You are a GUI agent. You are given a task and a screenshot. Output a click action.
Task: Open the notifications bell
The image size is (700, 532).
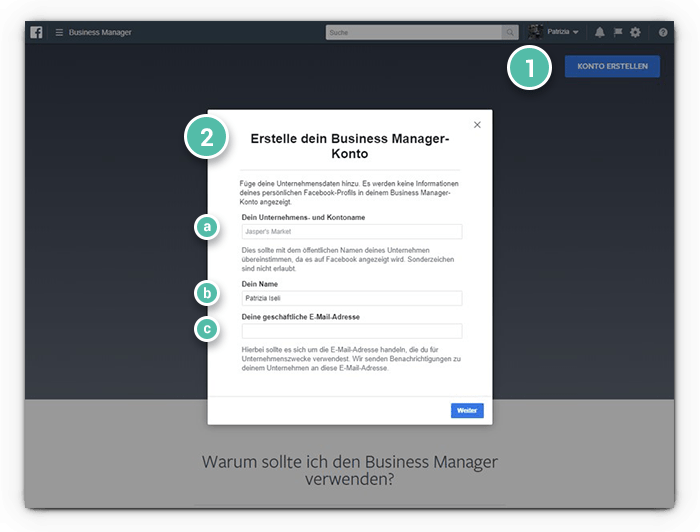pos(600,33)
